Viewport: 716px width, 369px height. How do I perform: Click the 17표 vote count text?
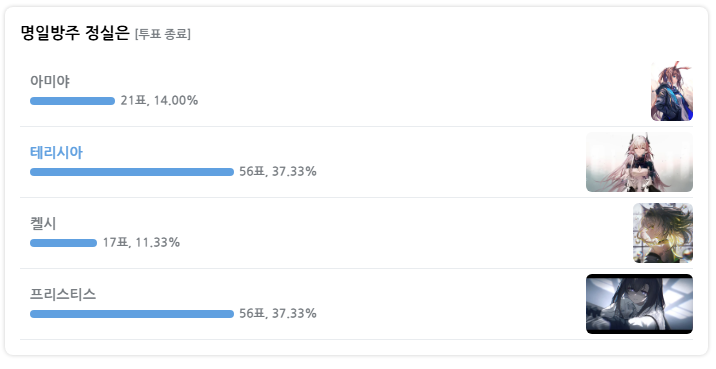(x=116, y=242)
